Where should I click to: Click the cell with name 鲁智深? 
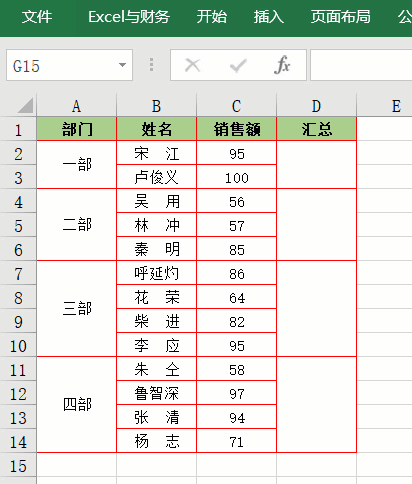click(157, 393)
